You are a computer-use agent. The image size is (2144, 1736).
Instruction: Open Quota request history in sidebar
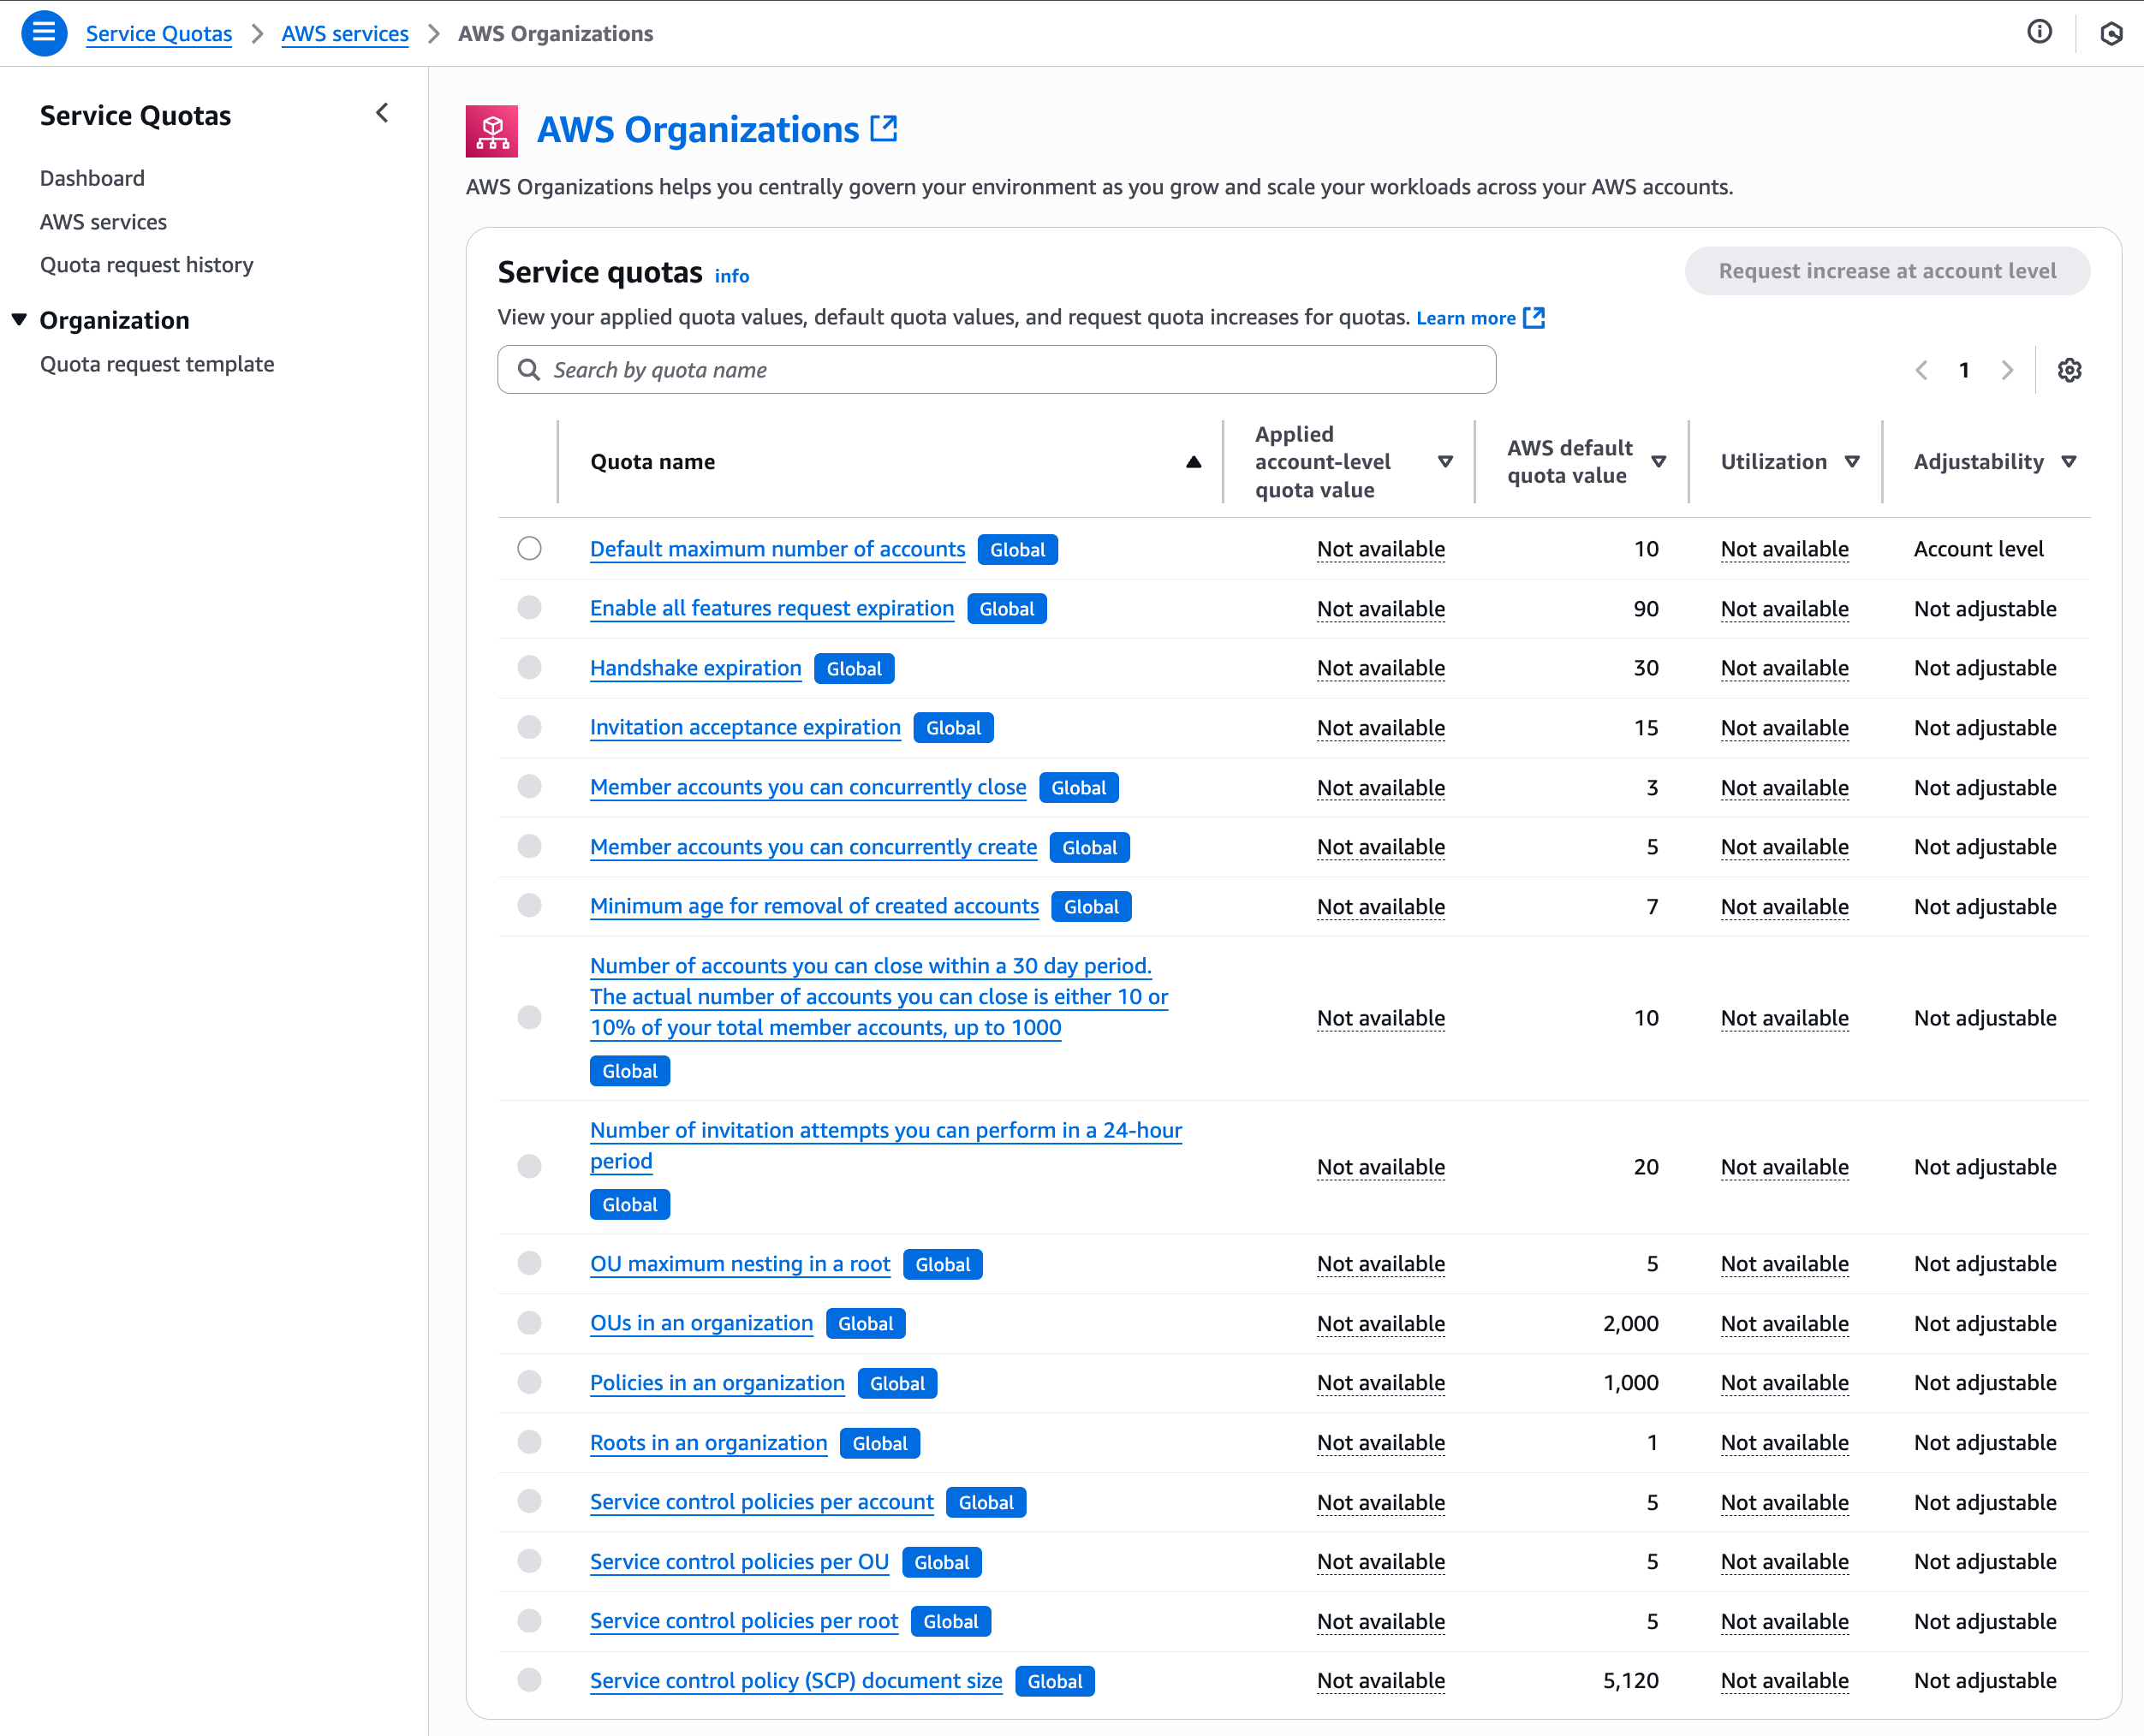[x=147, y=265]
